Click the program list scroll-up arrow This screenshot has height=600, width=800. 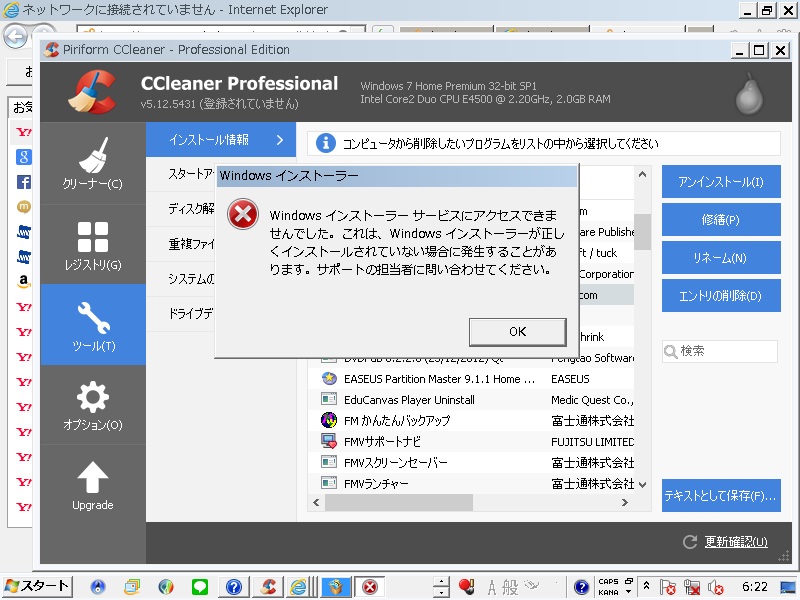point(642,175)
